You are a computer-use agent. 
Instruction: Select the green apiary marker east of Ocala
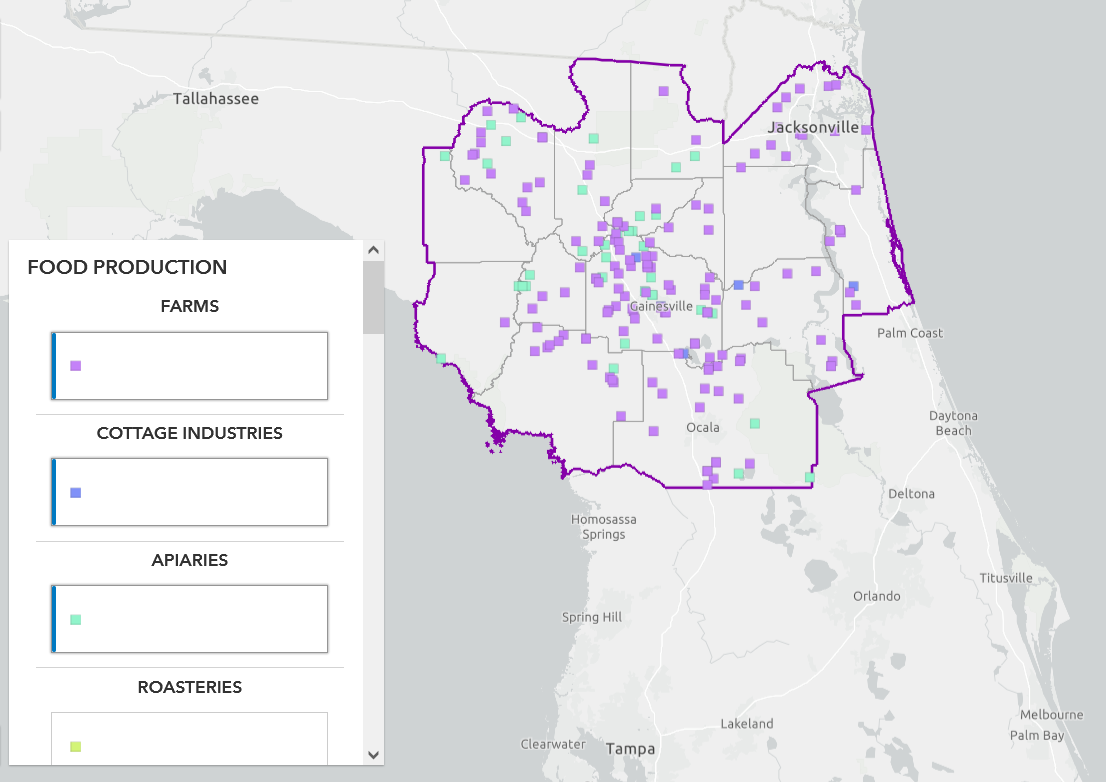click(755, 423)
